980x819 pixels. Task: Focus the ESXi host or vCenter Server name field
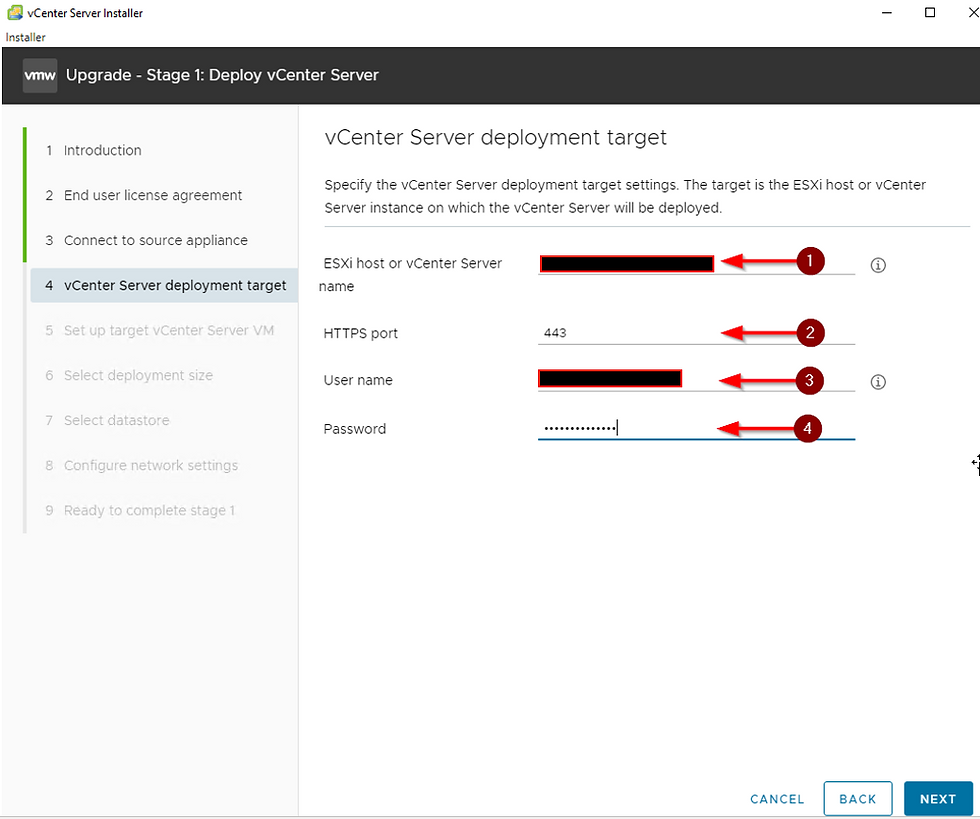[696, 264]
